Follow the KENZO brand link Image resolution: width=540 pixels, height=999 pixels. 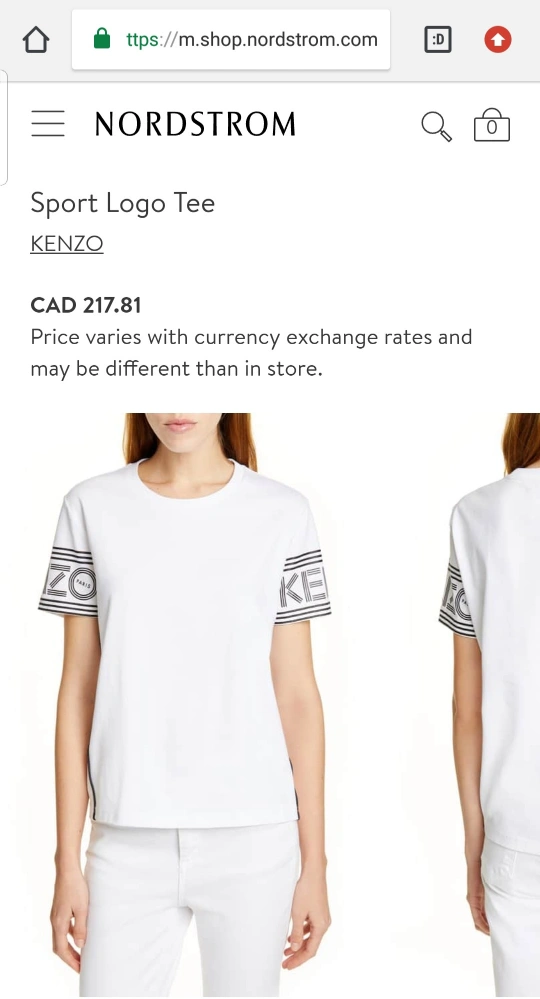(x=67, y=243)
